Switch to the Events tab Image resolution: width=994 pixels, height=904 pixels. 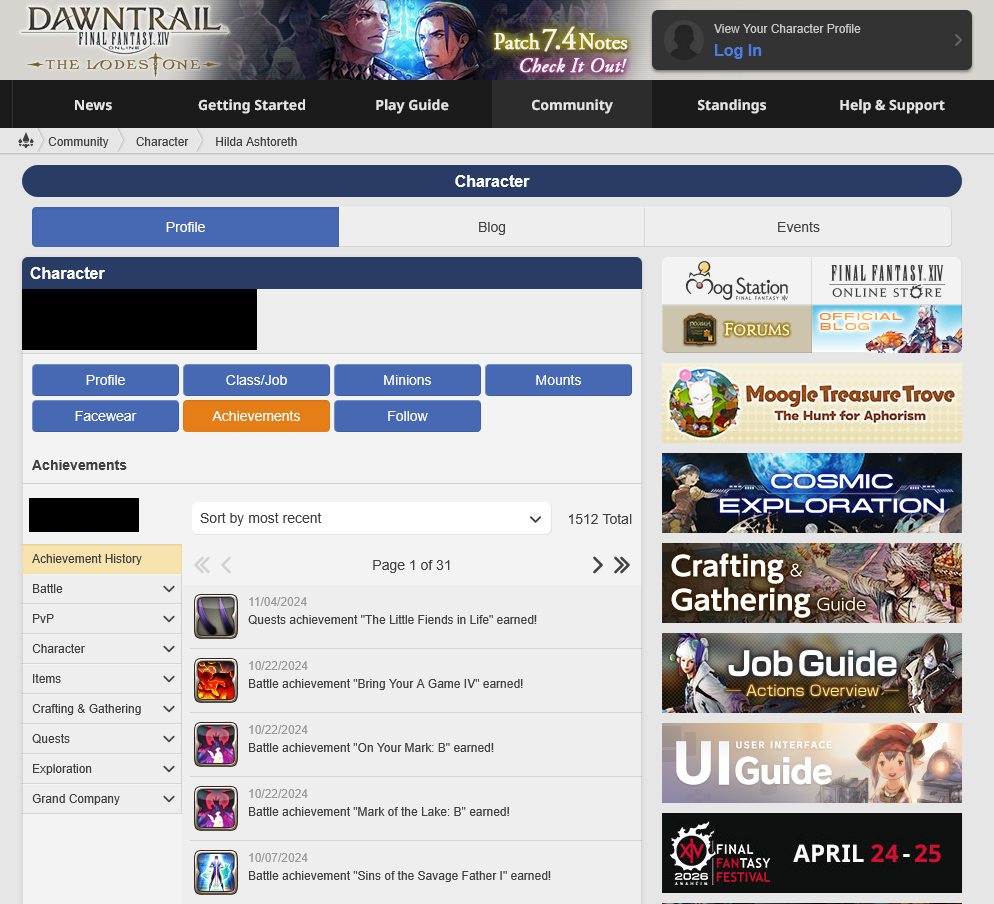click(x=798, y=227)
